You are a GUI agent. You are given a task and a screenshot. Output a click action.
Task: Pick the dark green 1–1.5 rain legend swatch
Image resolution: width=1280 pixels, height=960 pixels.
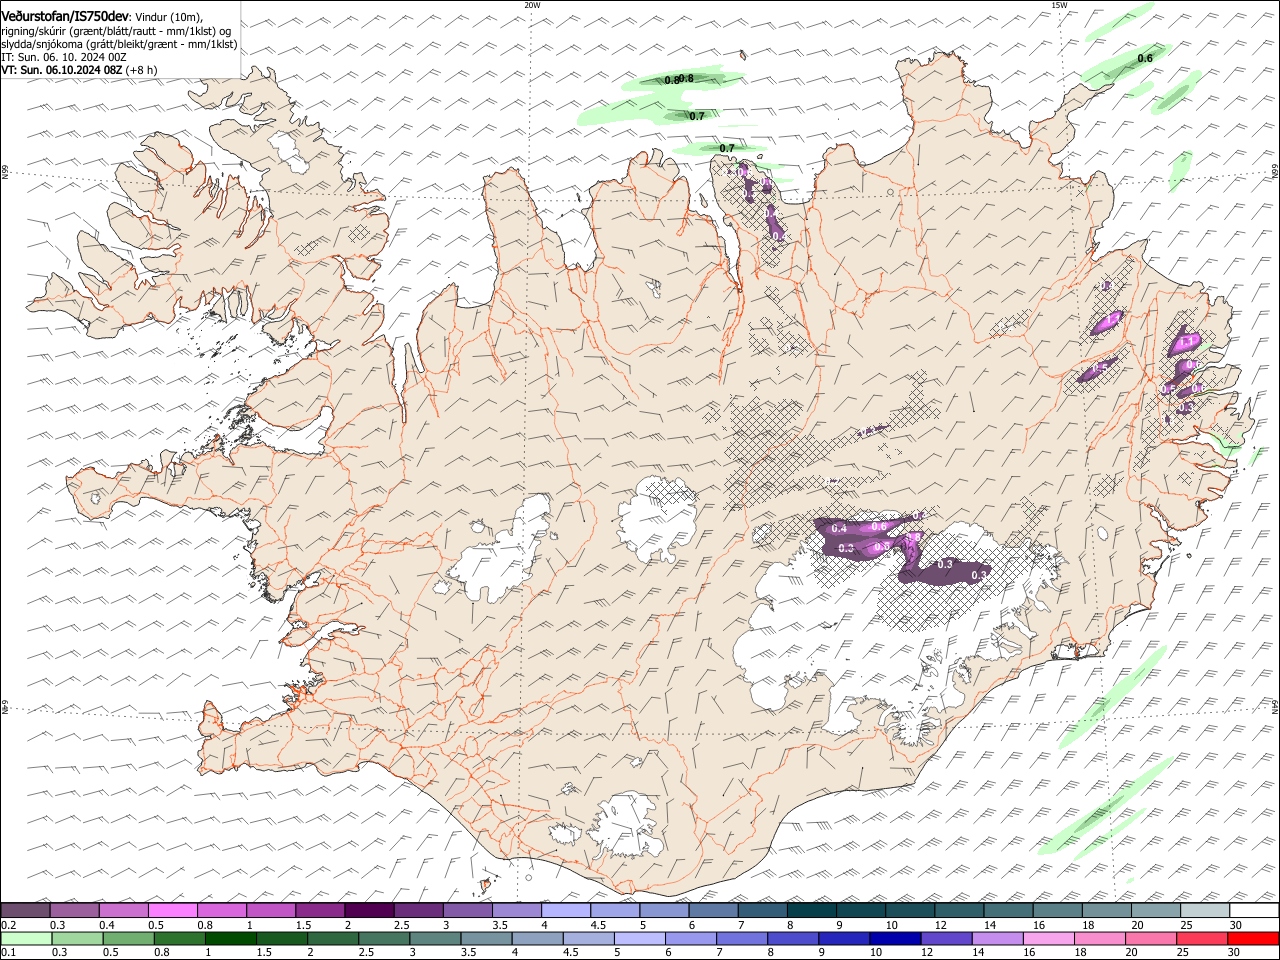pos(231,939)
